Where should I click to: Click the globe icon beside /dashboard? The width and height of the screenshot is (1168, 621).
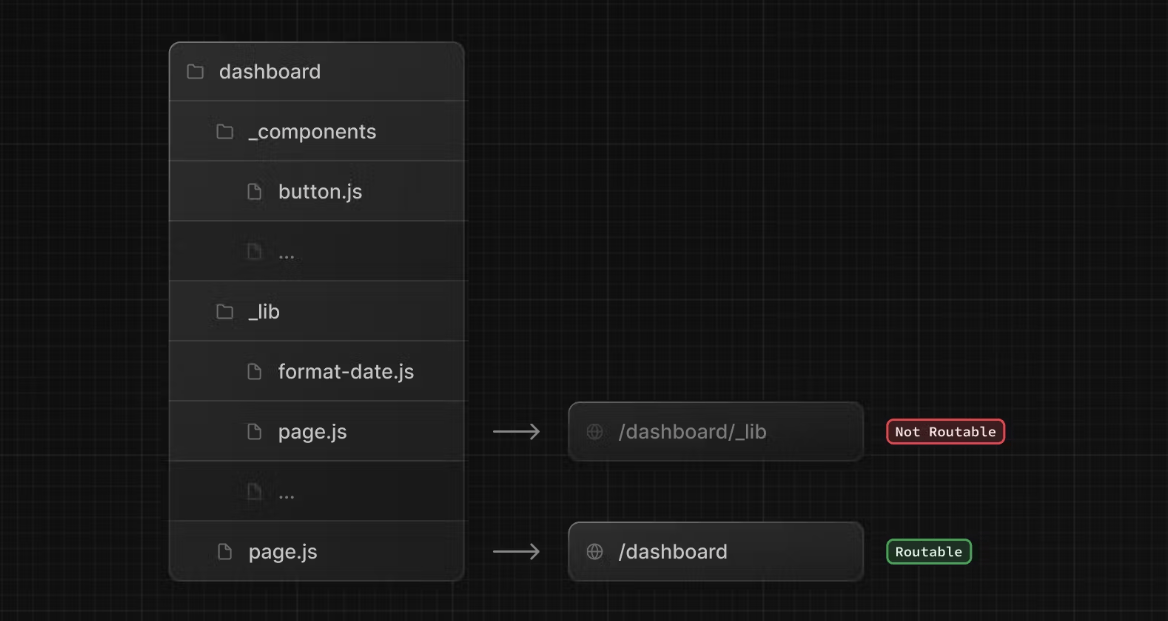[594, 552]
